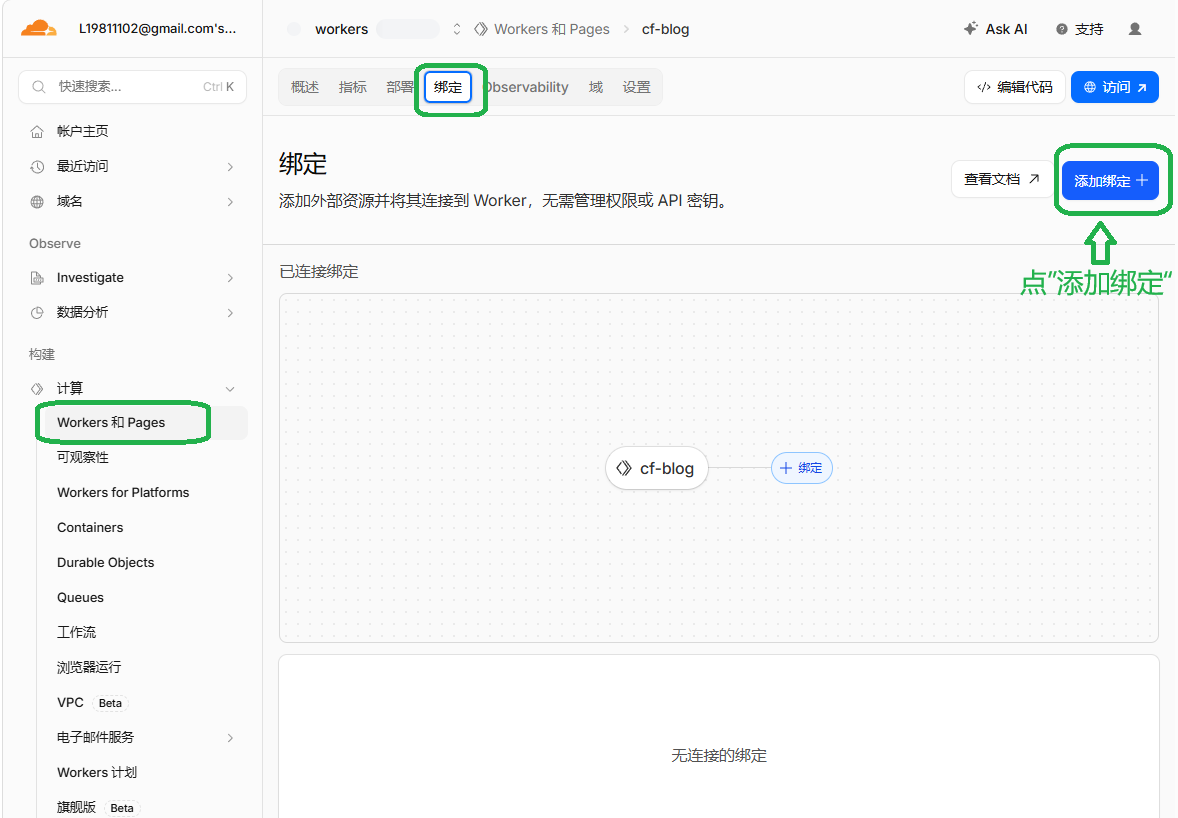Screen dimensions: 1178x818
Task: Click the home icon beside 帐户主页
Action: [37, 131]
